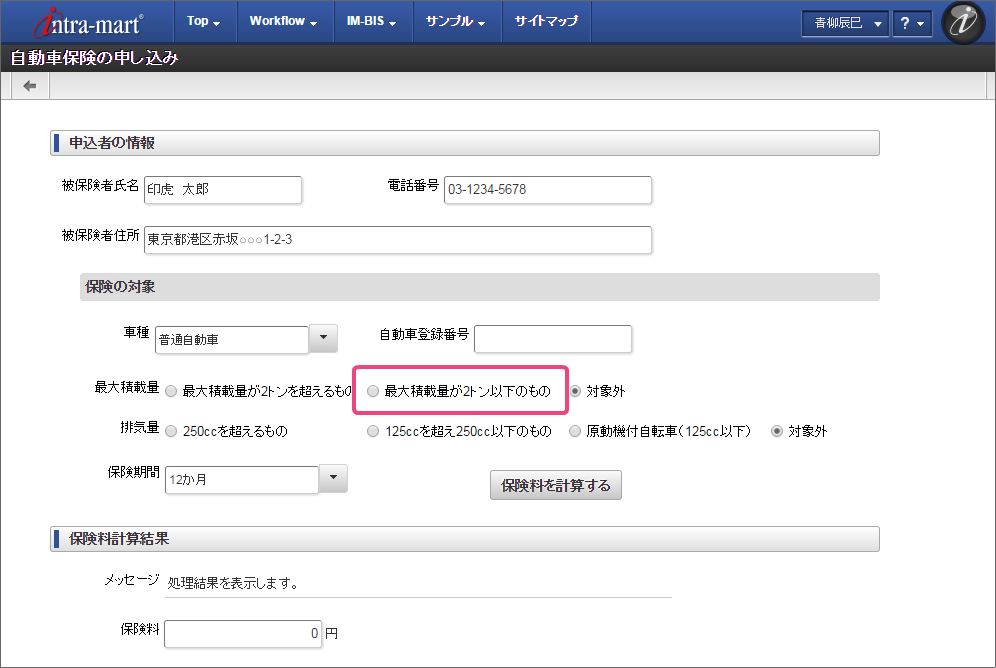Open the 青柳辰巳 user menu
The height and width of the screenshot is (668, 996).
coord(845,23)
